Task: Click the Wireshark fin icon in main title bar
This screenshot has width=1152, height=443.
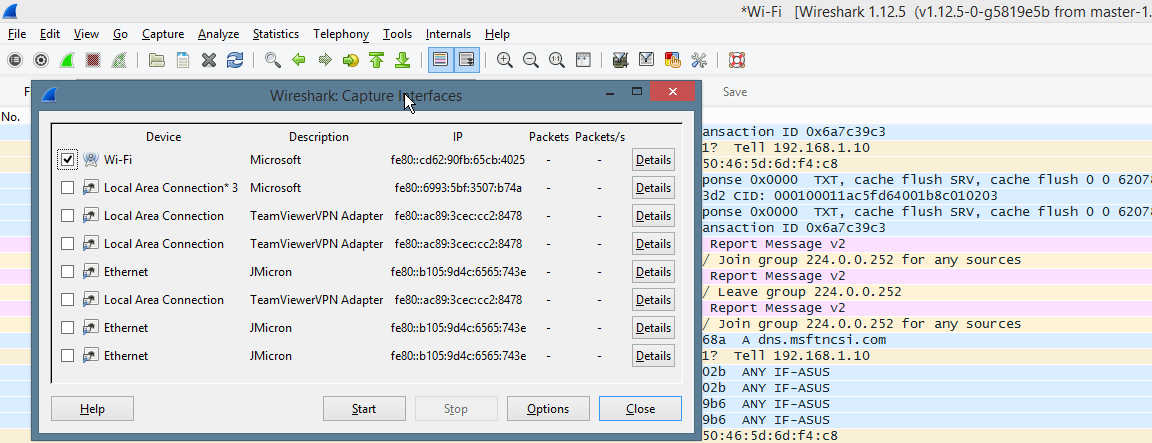Action: [x=10, y=12]
